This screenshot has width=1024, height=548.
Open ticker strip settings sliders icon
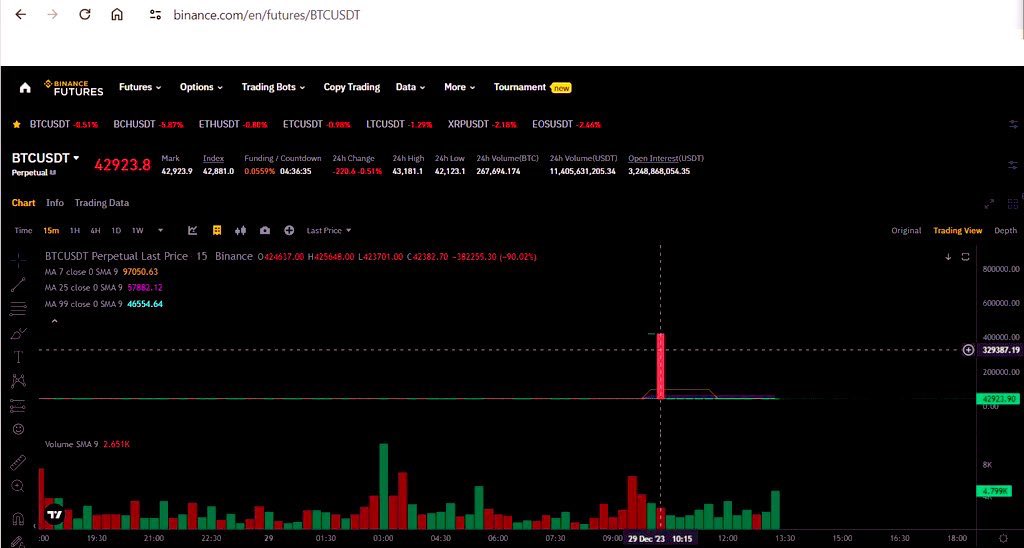click(x=1013, y=124)
